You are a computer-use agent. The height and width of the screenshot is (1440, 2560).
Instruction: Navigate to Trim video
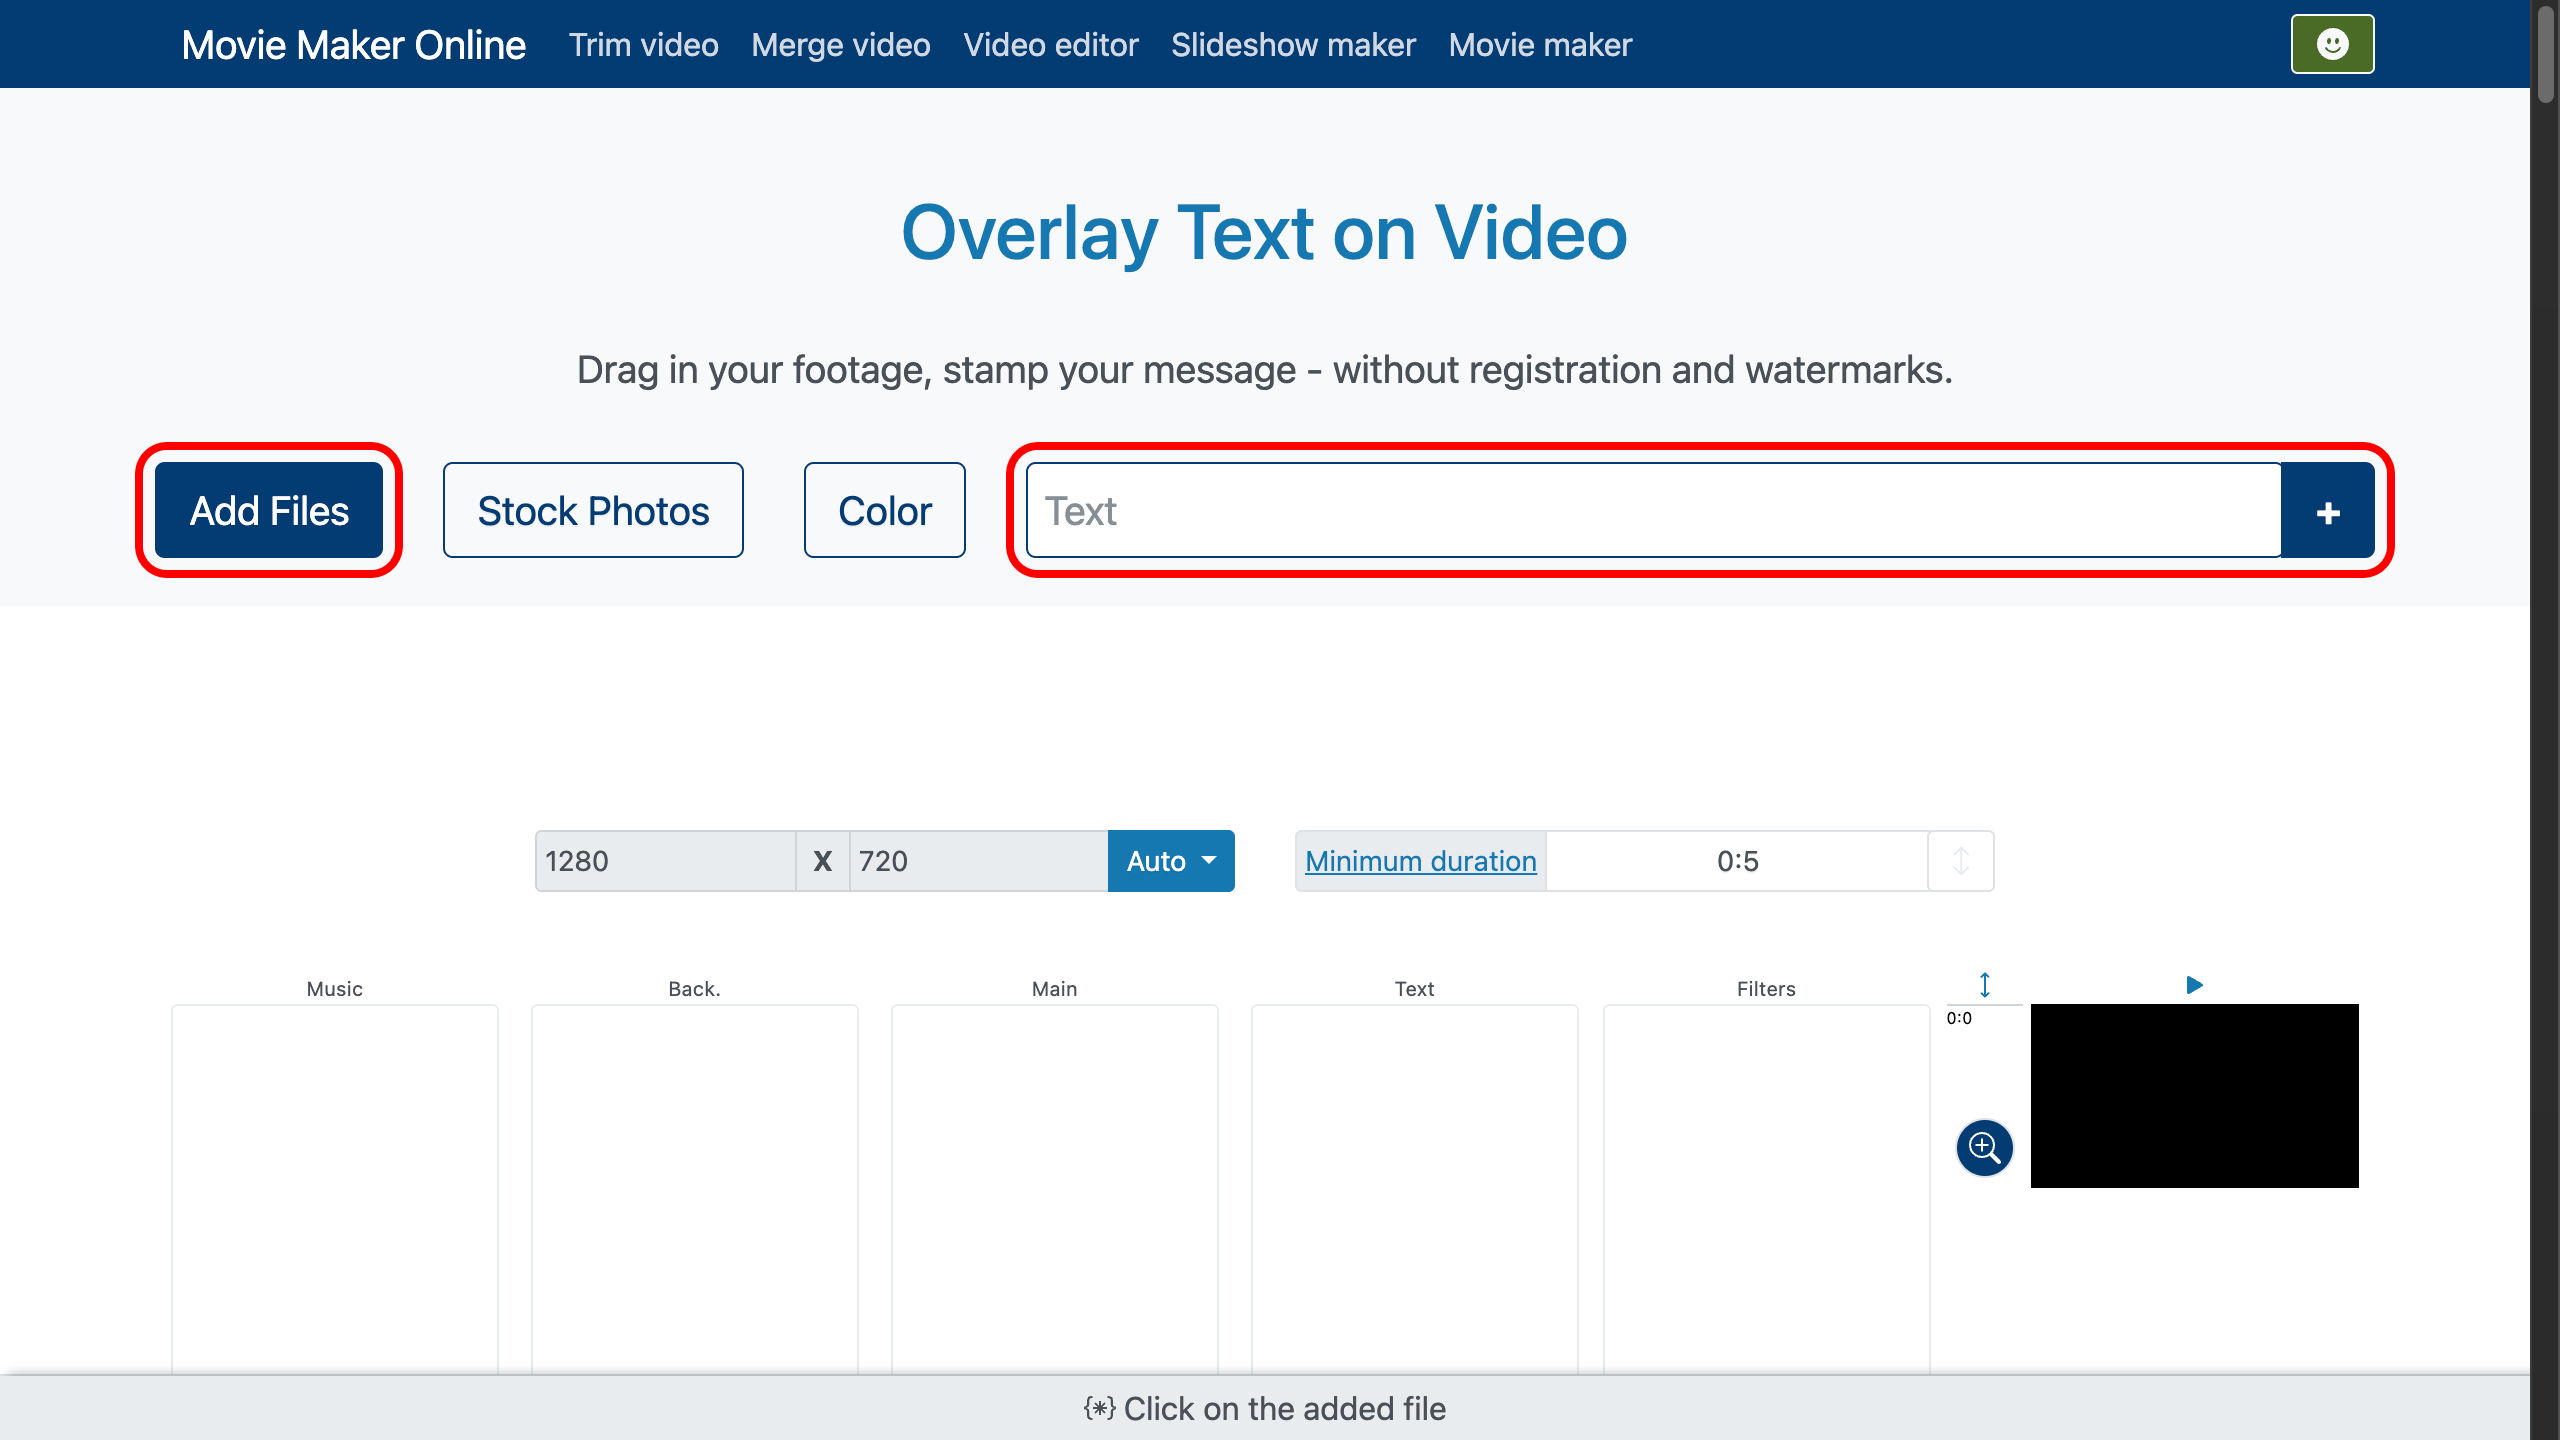(x=643, y=44)
